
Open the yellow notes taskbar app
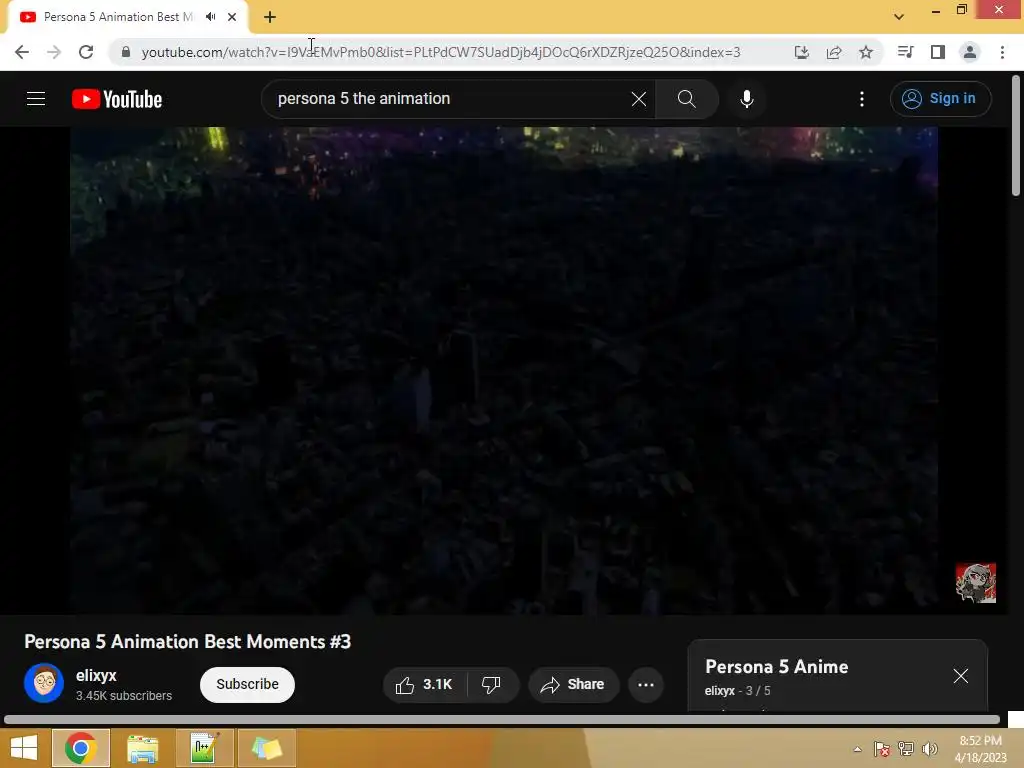266,748
